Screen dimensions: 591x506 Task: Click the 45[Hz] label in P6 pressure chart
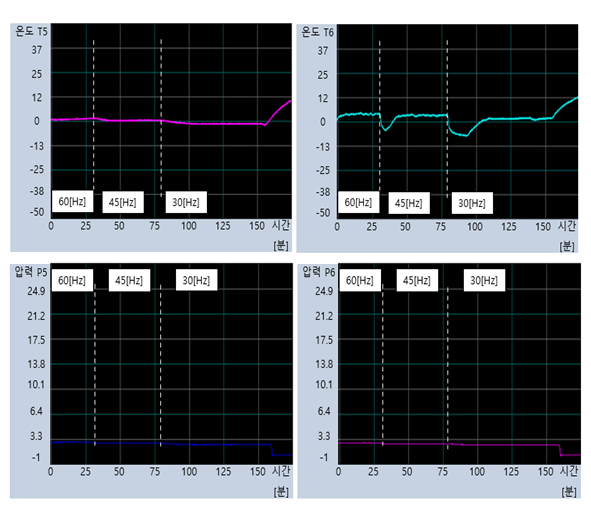point(417,280)
